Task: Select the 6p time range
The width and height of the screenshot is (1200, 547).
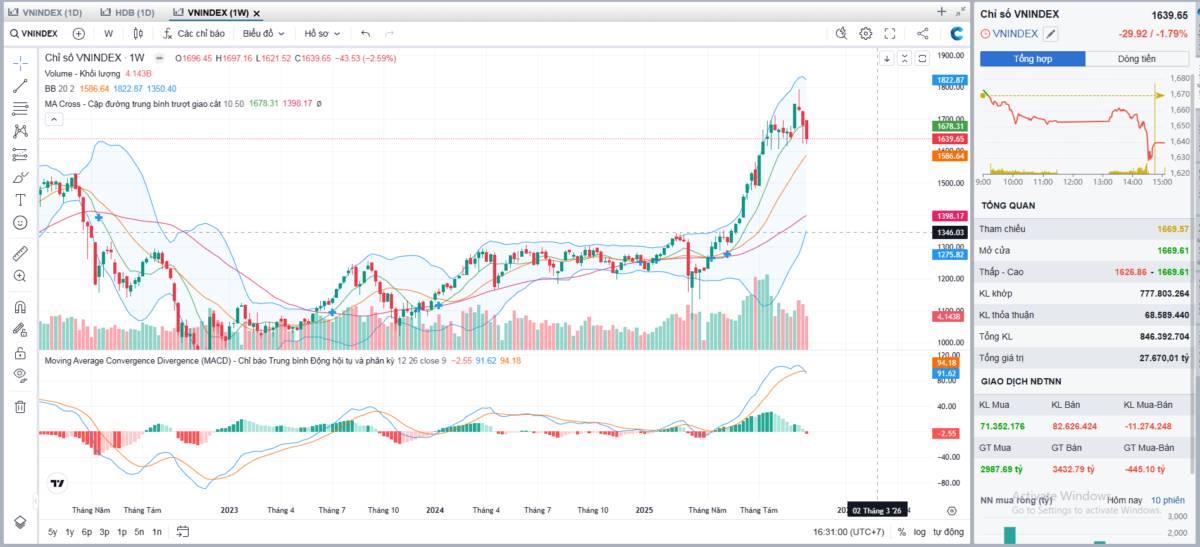Action: (87, 532)
